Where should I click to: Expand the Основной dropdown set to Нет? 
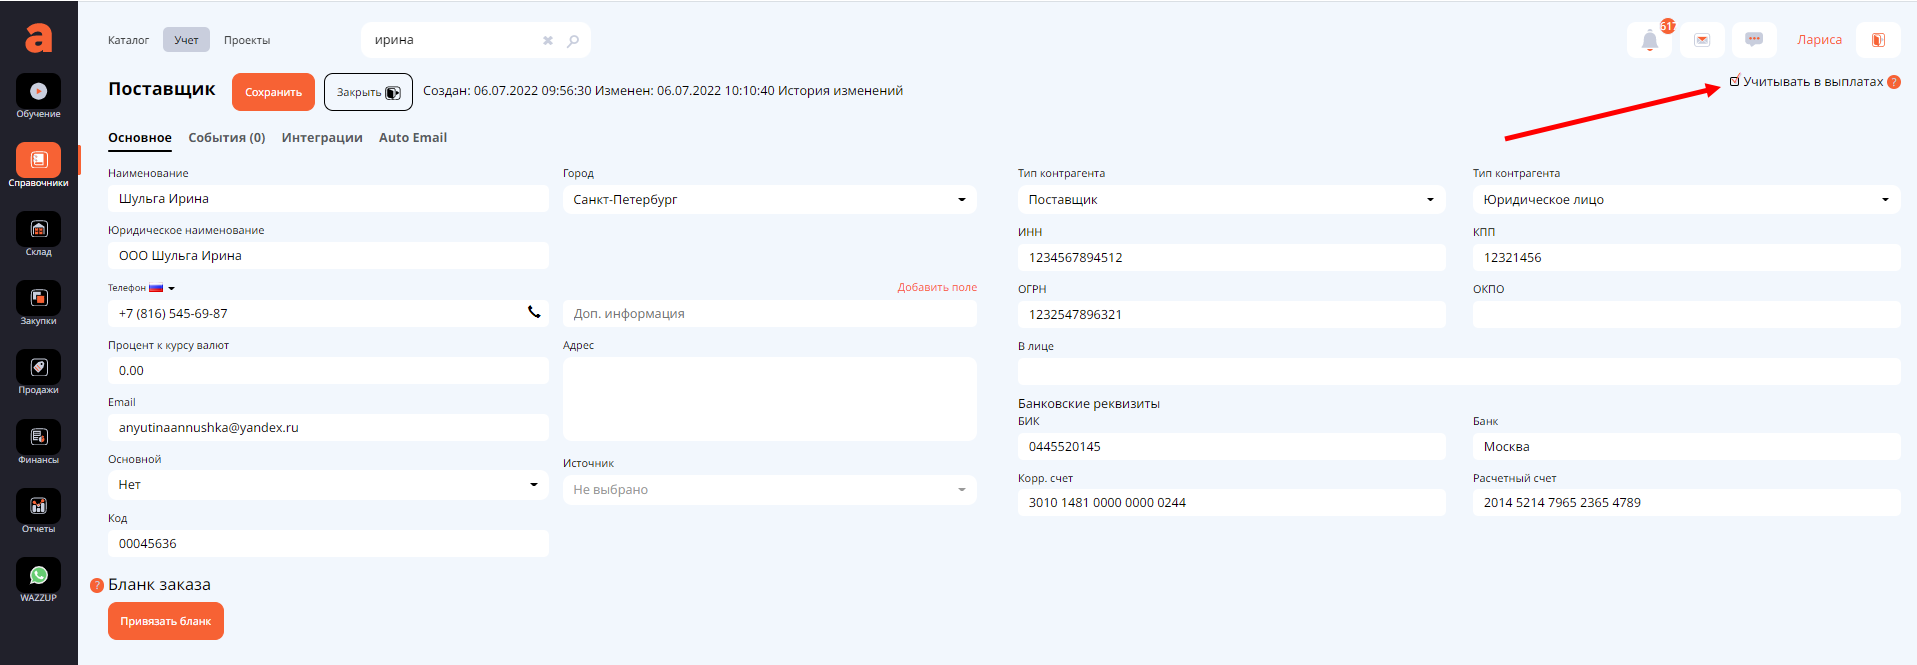pos(327,485)
